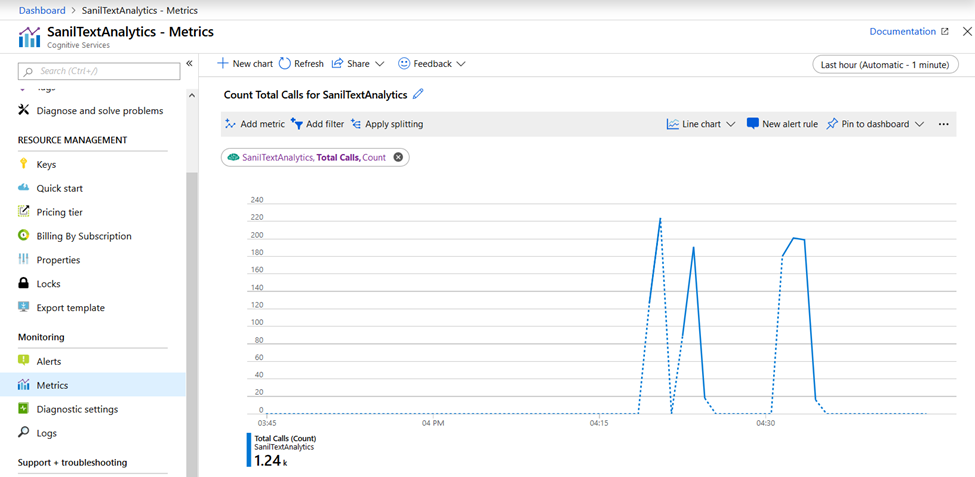Click the green Billing By Subscription icon
The width and height of the screenshot is (975, 477).
24,236
